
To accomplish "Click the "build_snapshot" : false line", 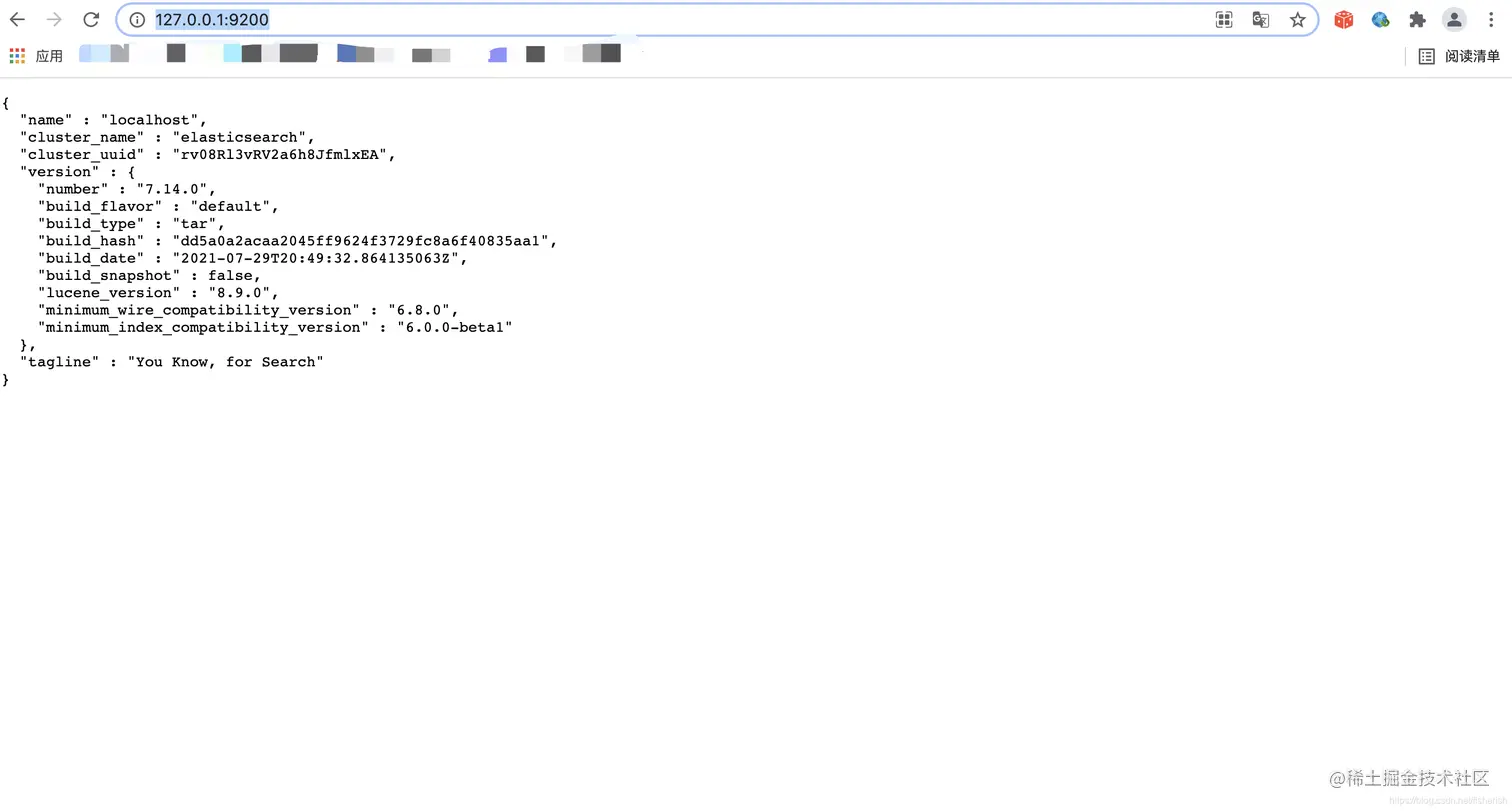I will 149,275.
